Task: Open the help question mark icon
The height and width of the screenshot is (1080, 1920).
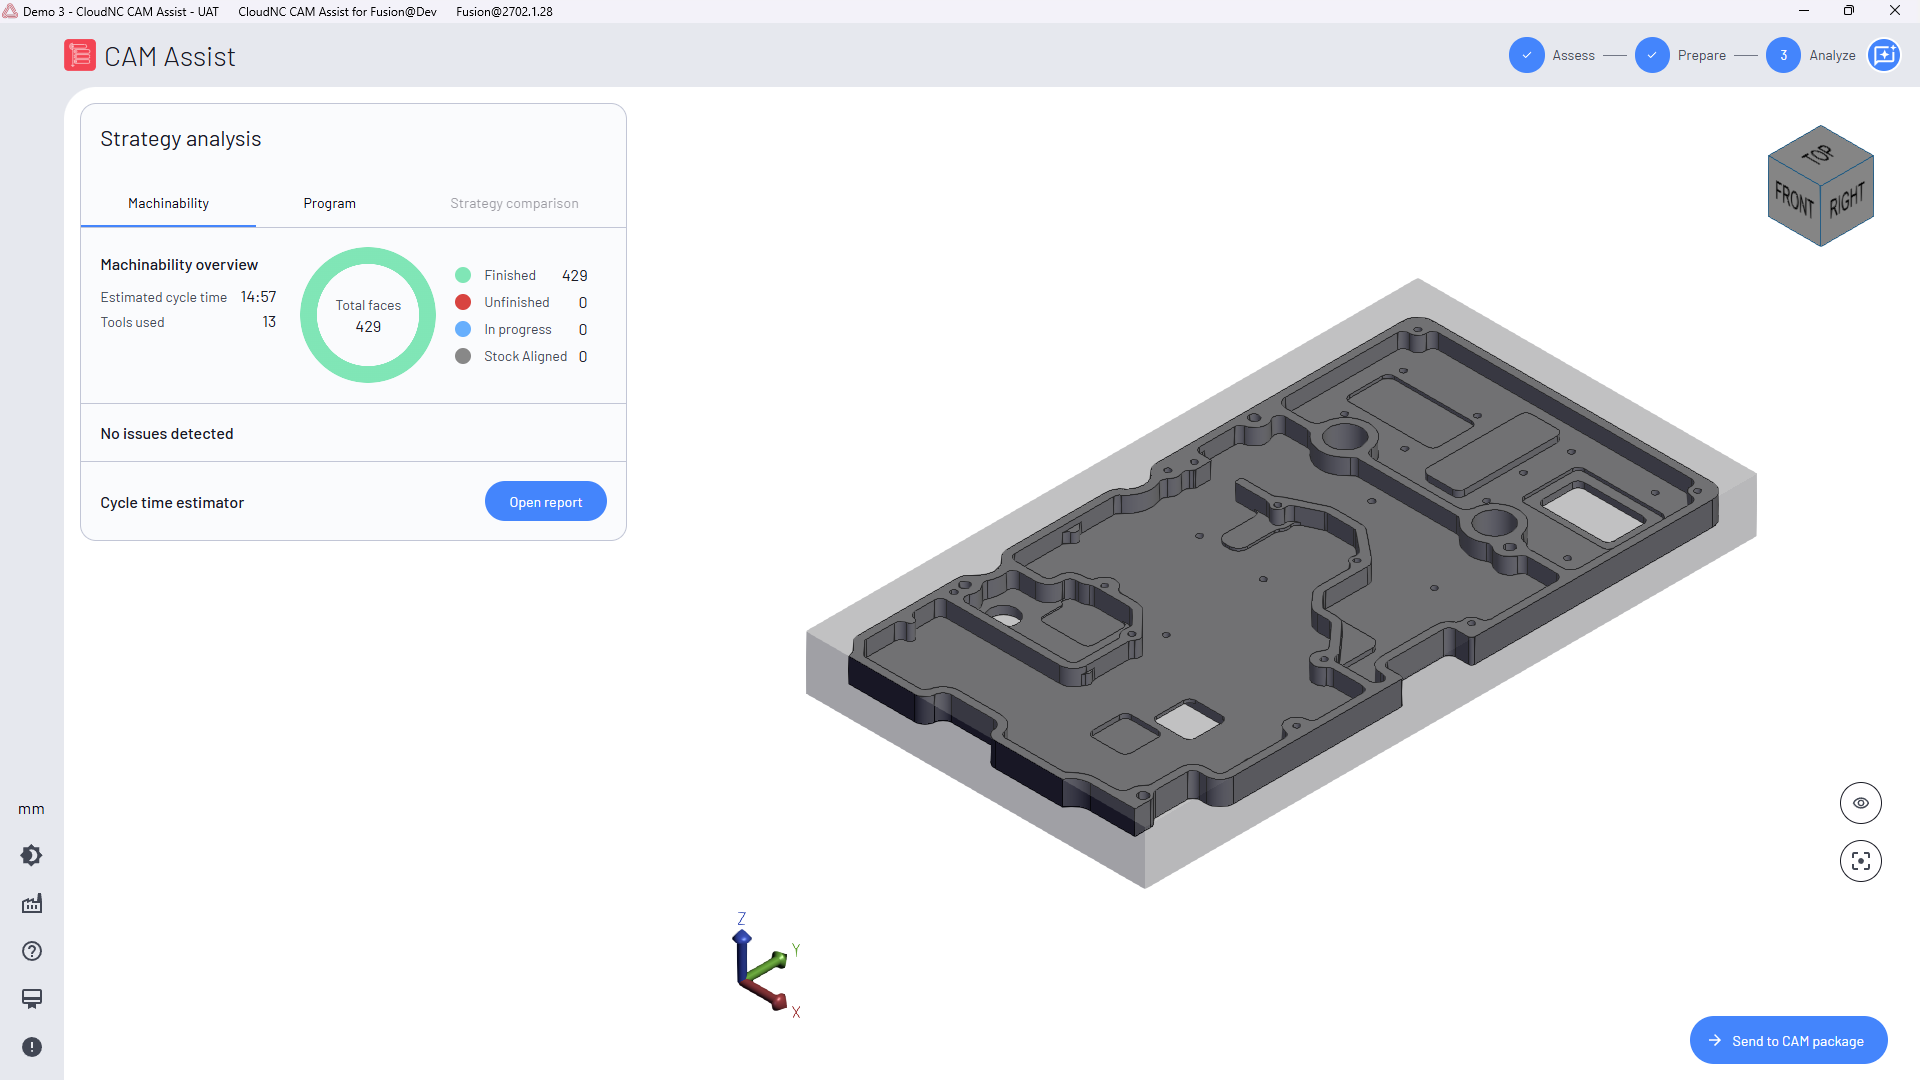Action: click(32, 951)
